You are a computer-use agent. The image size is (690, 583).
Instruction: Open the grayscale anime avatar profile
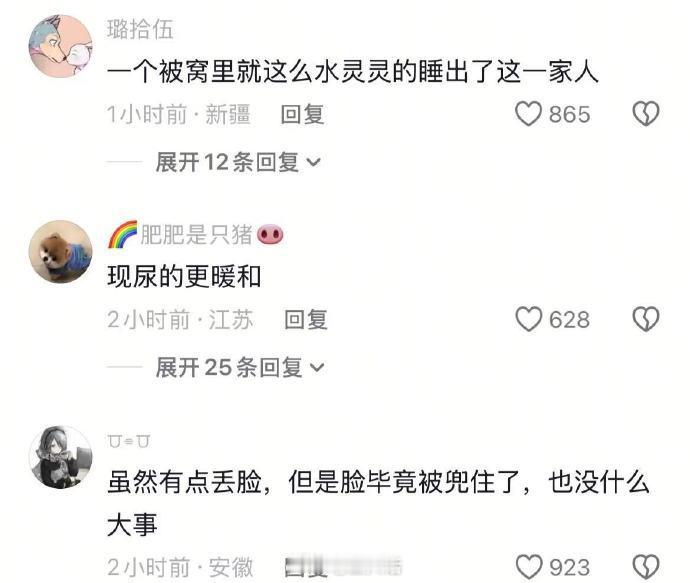[61, 457]
